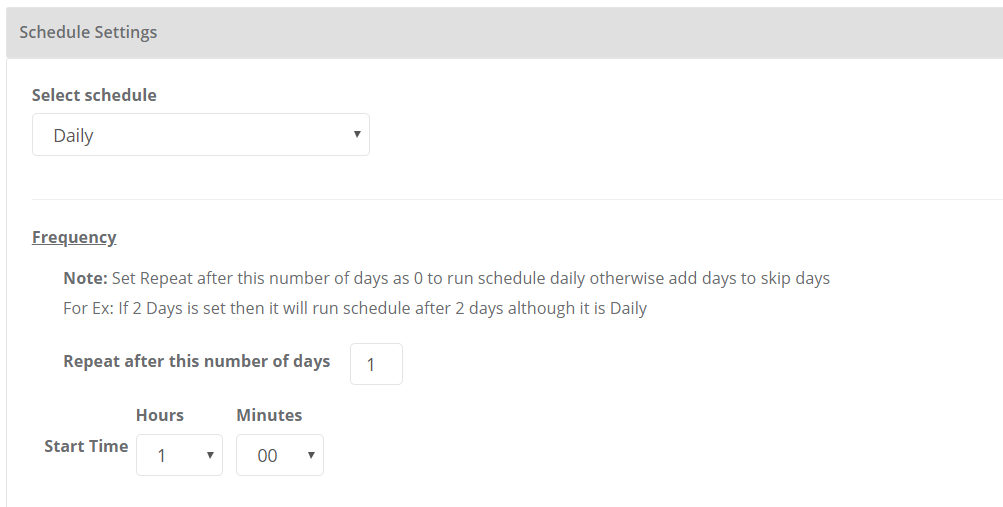Click the For Ex example description line

coord(355,308)
